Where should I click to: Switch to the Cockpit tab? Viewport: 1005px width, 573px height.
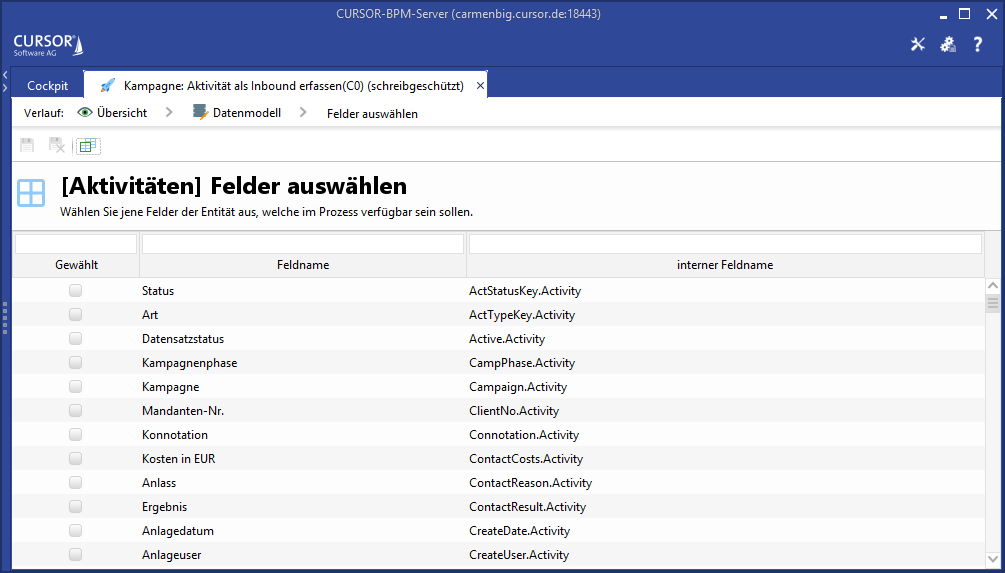click(47, 86)
